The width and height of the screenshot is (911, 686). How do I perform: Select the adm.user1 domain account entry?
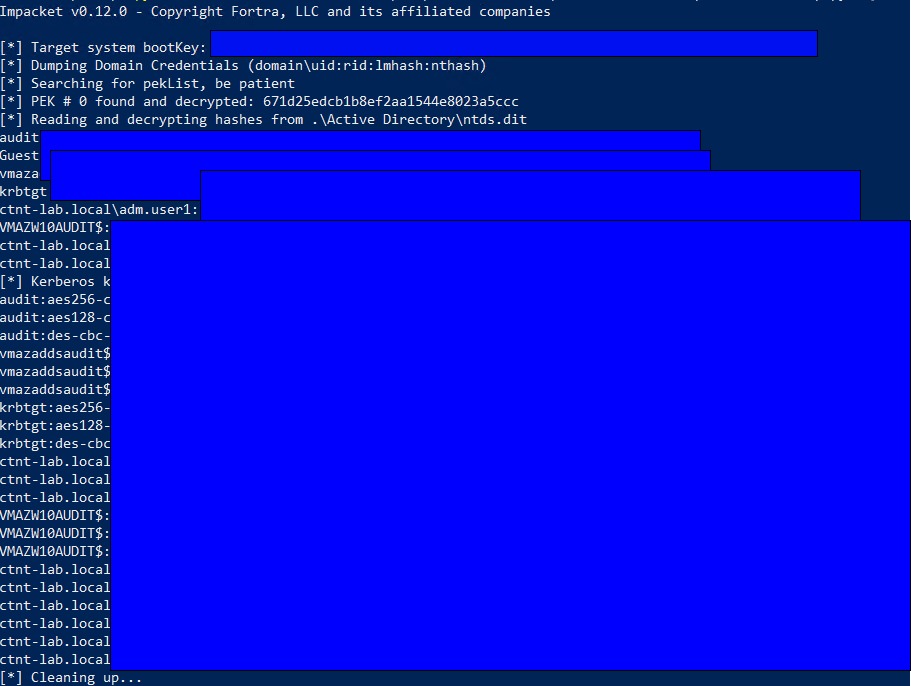pos(100,210)
